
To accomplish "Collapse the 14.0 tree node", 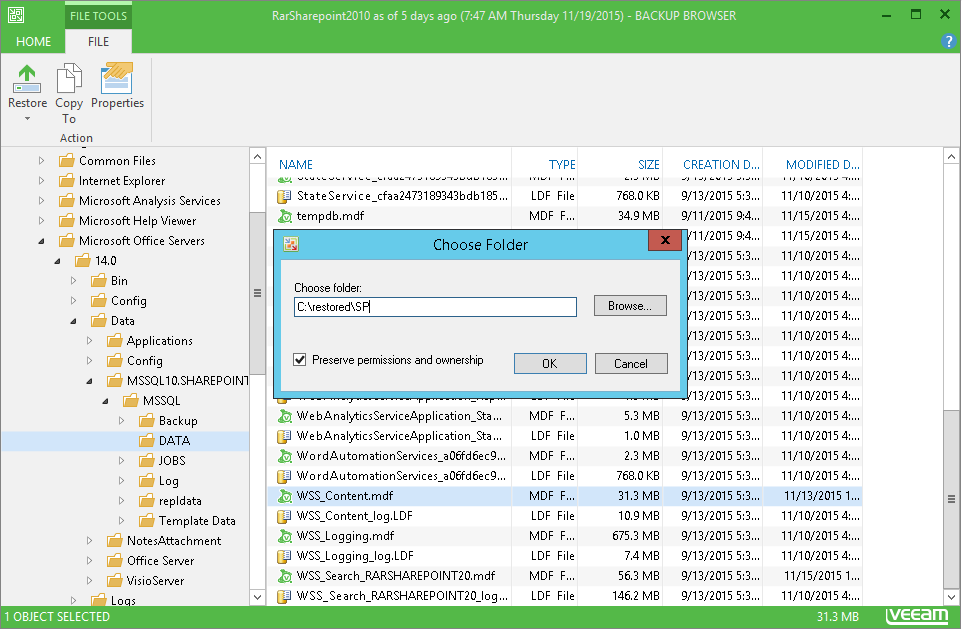I will 57,261.
